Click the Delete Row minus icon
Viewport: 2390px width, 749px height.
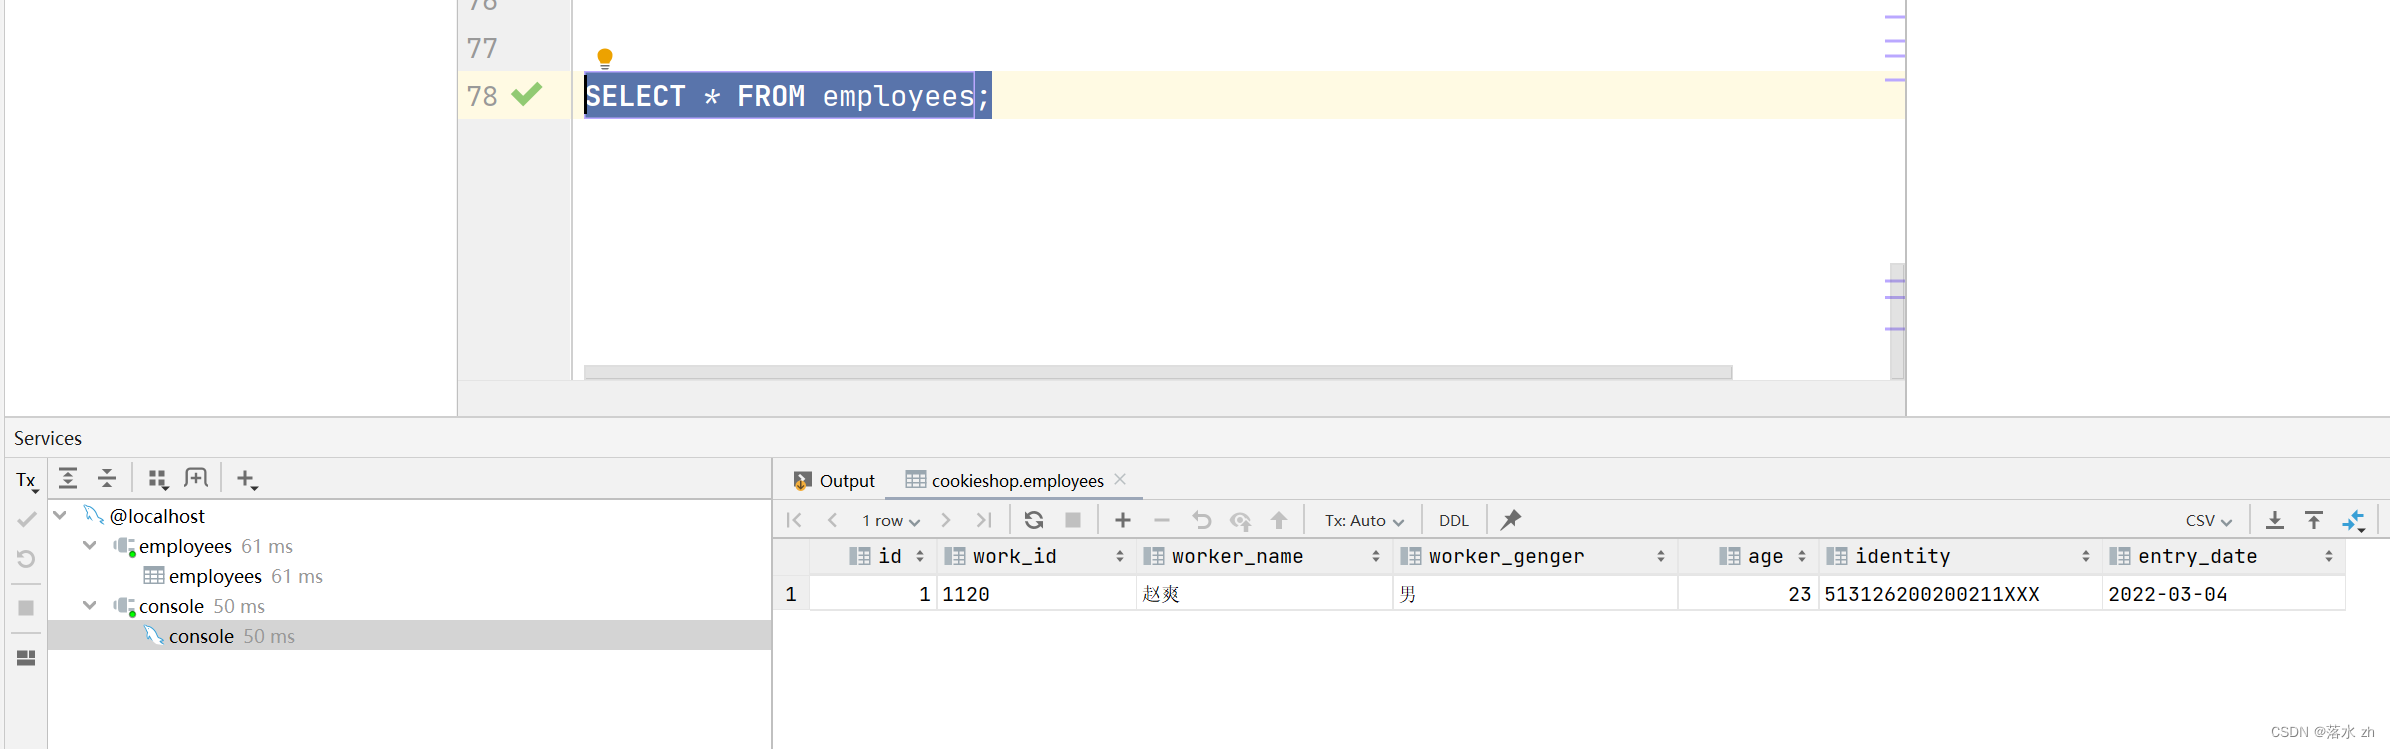(1162, 520)
